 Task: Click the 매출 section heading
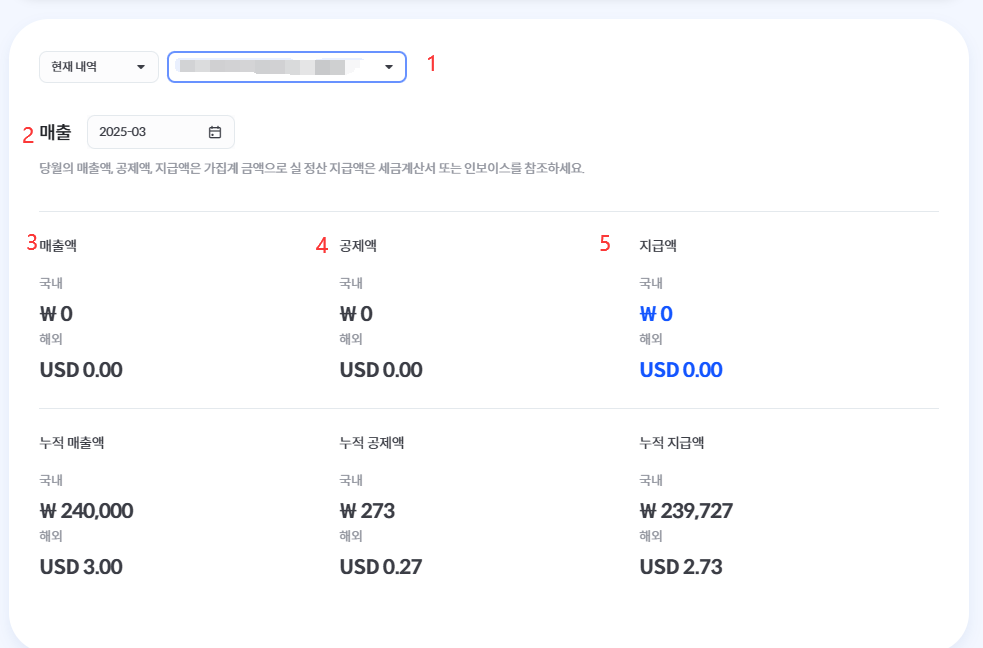pyautogui.click(x=55, y=132)
